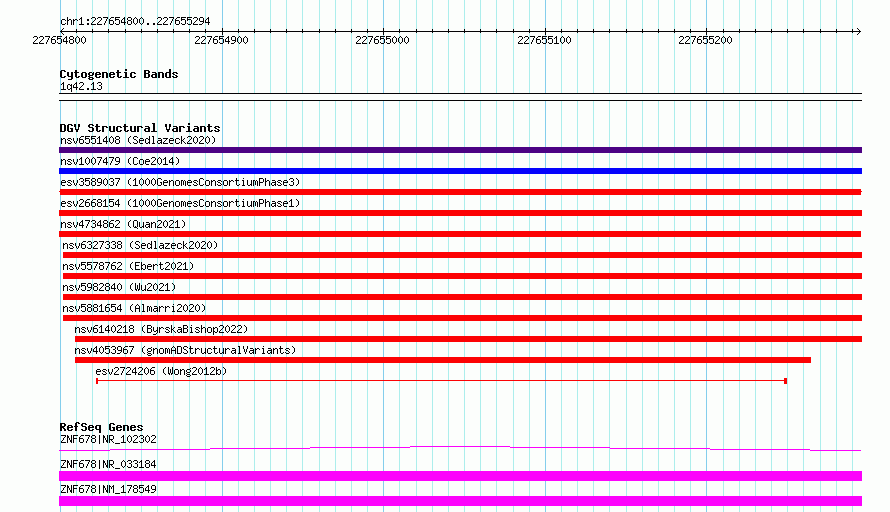
Task: Click the ruler's right arrow end
Action: tap(858, 31)
